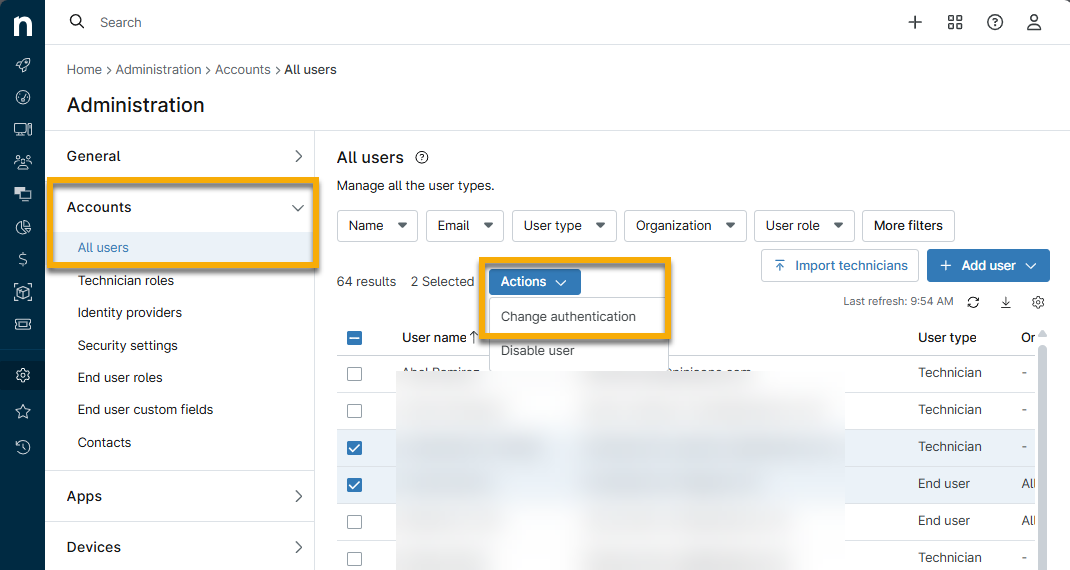Screen dimensions: 1070x570
Task: Open Technician roles in sidebar
Action: coord(126,281)
